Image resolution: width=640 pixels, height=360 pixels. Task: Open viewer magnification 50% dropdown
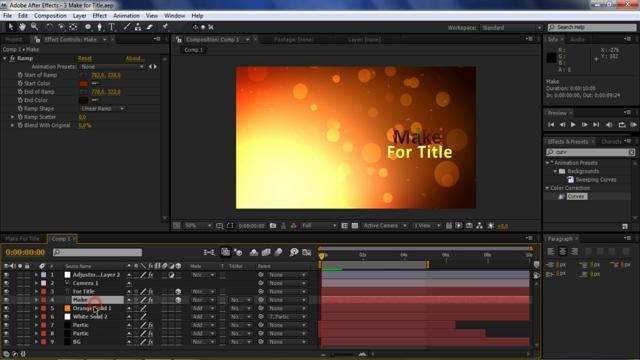(x=198, y=226)
